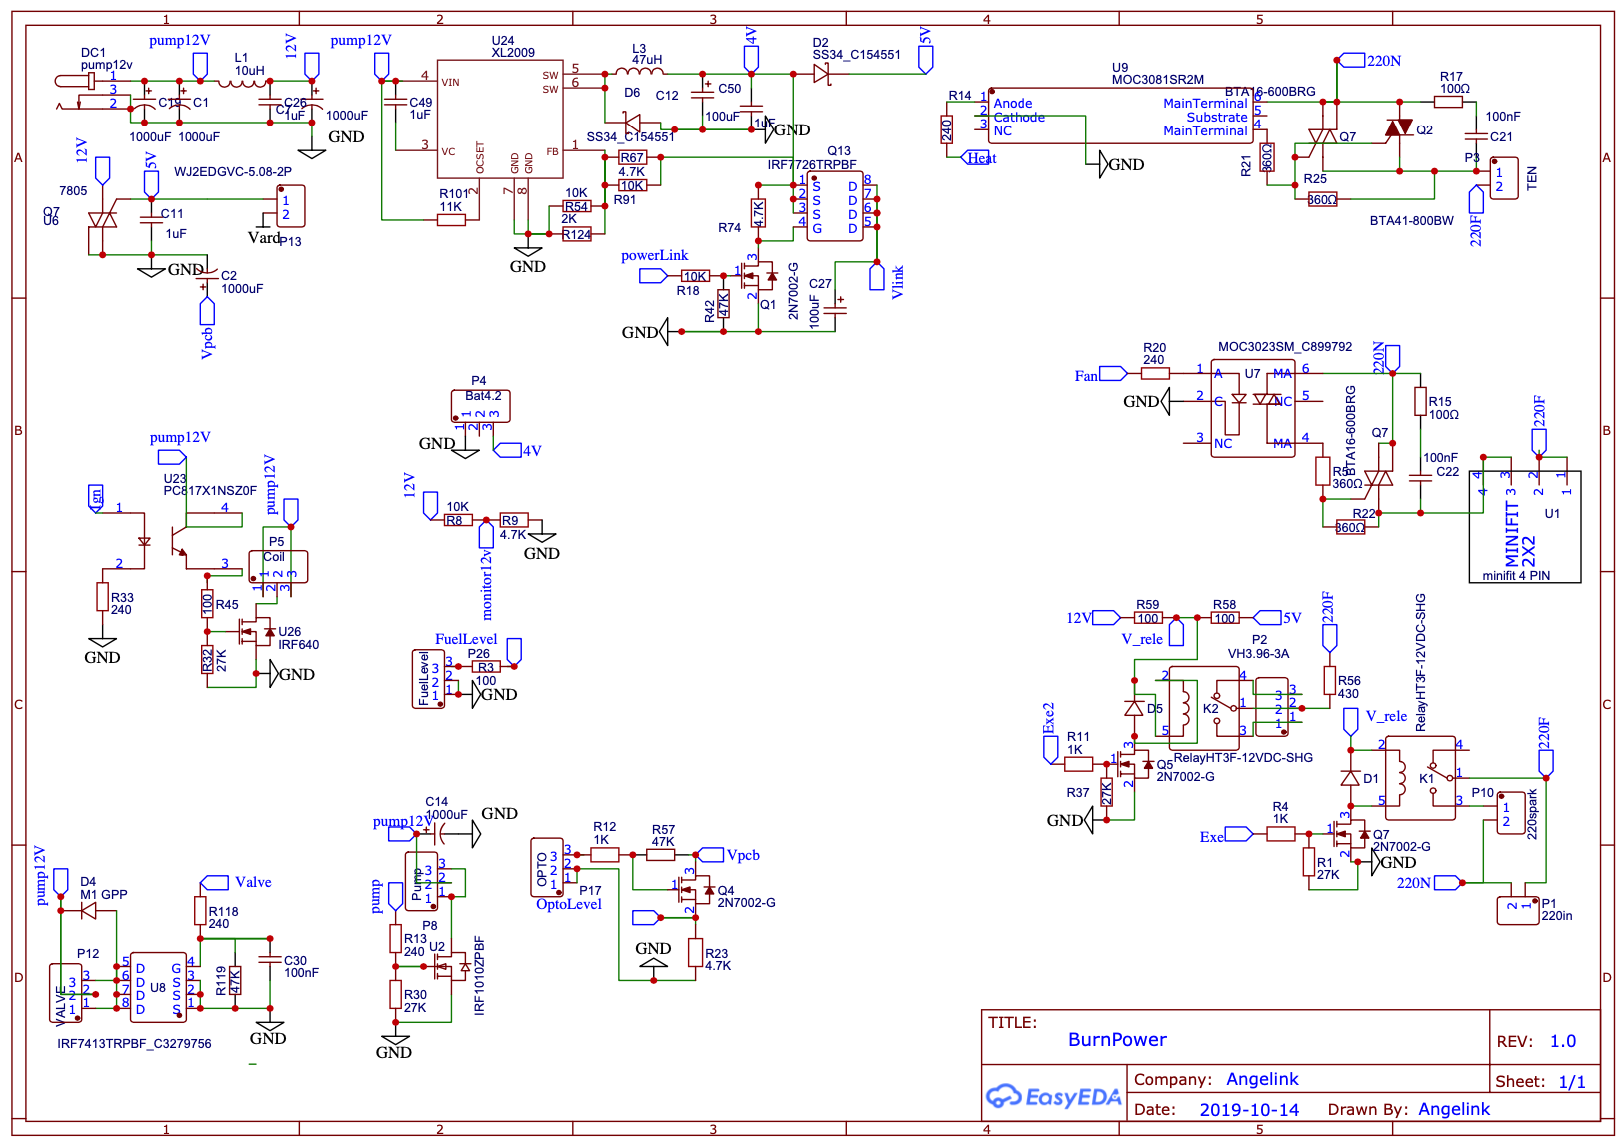Screen dimensions: 1620x1144
Task: Select the minifit 4 PIN label
Action: [1516, 575]
